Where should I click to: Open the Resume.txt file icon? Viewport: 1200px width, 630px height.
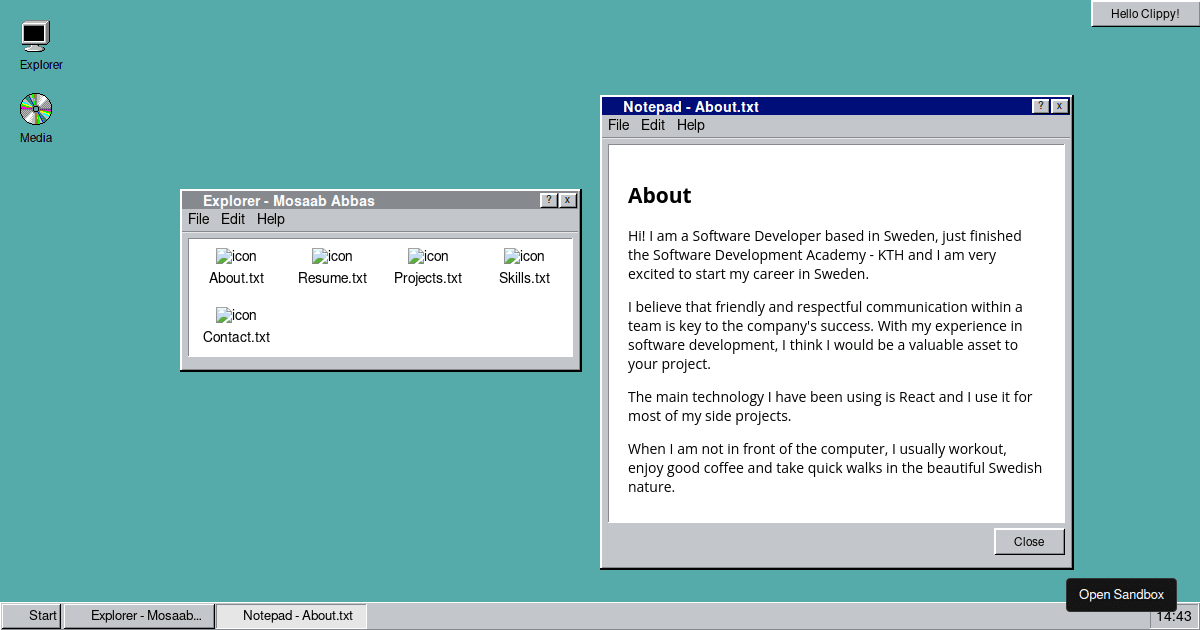pyautogui.click(x=332, y=267)
